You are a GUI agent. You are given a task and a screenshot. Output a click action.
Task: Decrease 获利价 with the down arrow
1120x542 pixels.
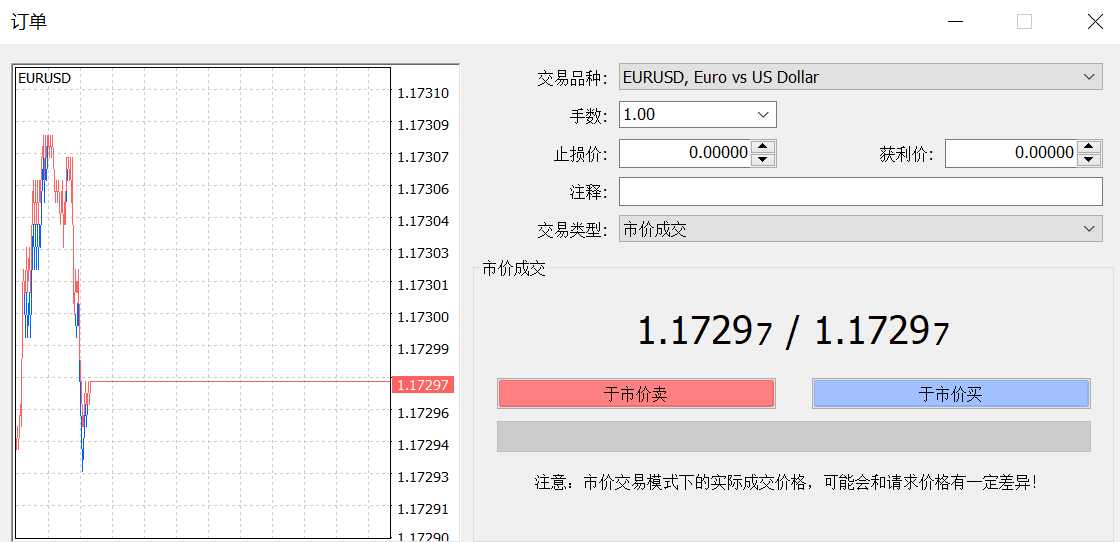tap(1089, 159)
